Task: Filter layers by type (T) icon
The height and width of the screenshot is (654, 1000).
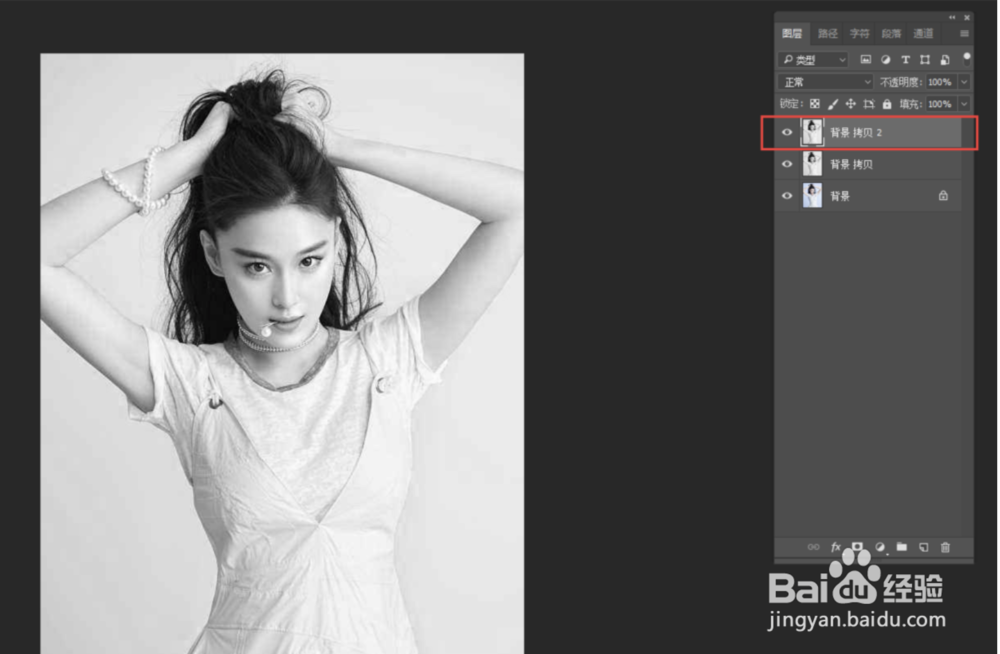Action: coord(905,60)
